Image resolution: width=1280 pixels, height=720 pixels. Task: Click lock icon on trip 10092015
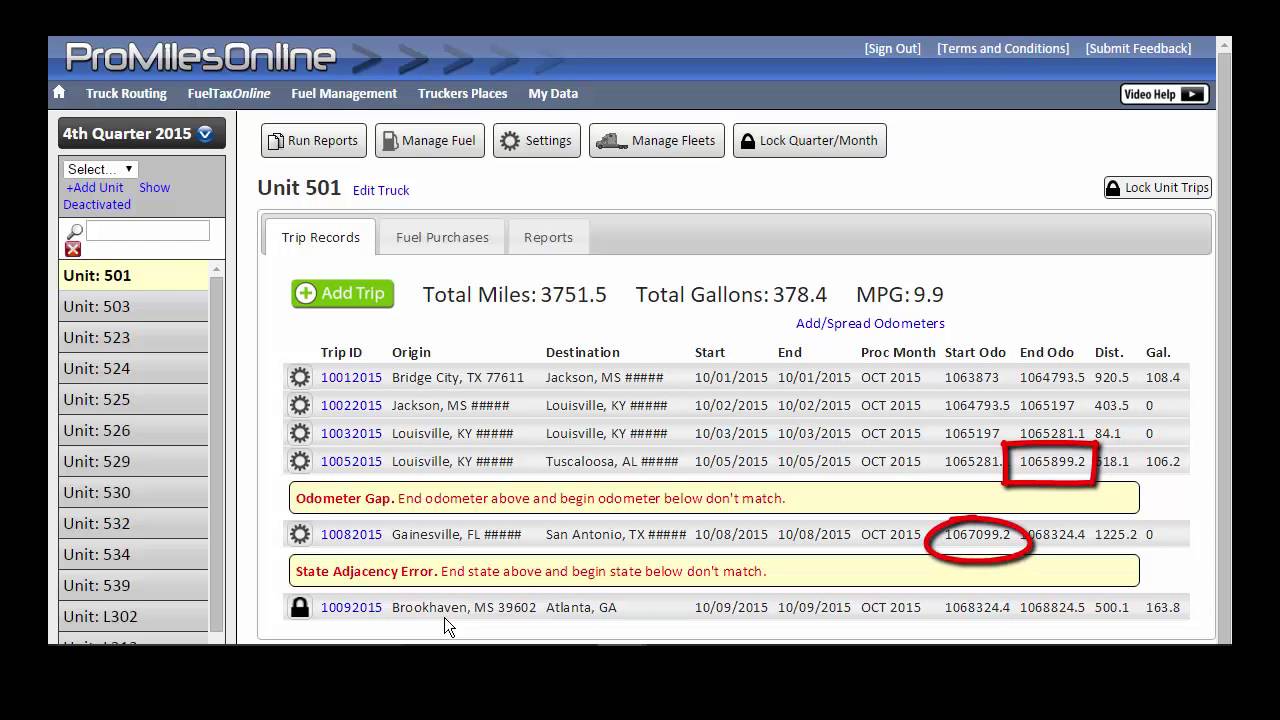[x=300, y=607]
